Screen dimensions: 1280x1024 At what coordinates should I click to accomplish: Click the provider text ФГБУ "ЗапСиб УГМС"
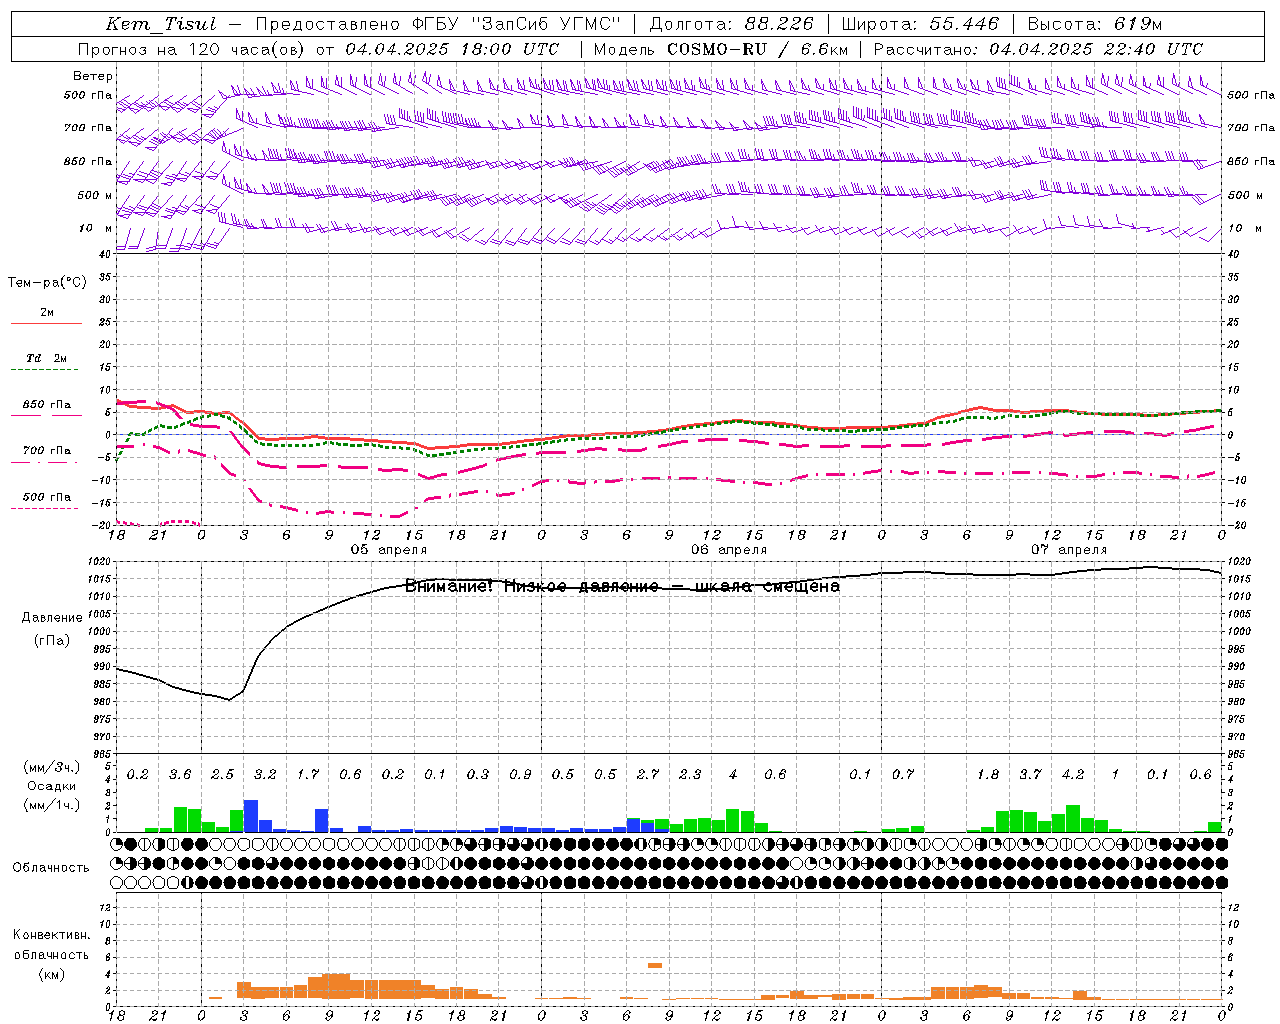516,24
